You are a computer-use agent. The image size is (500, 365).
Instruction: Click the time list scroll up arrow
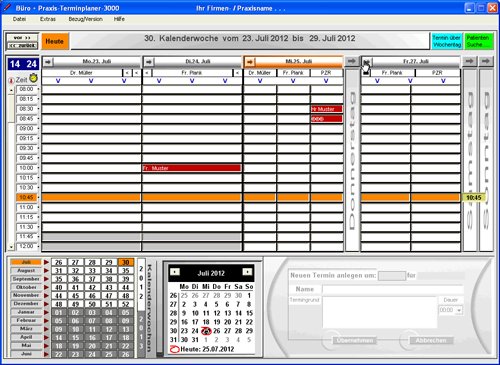[11, 90]
